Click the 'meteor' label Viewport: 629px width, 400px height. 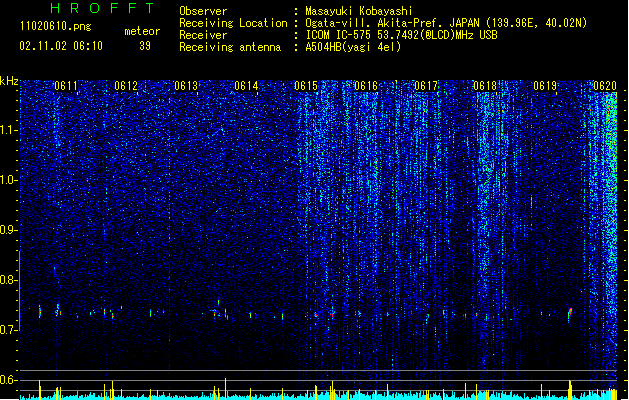(x=142, y=31)
